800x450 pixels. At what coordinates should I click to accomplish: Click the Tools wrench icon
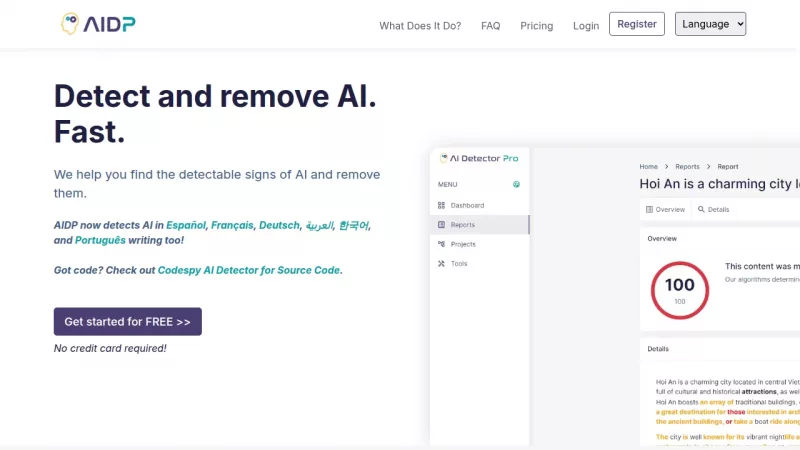pos(441,263)
